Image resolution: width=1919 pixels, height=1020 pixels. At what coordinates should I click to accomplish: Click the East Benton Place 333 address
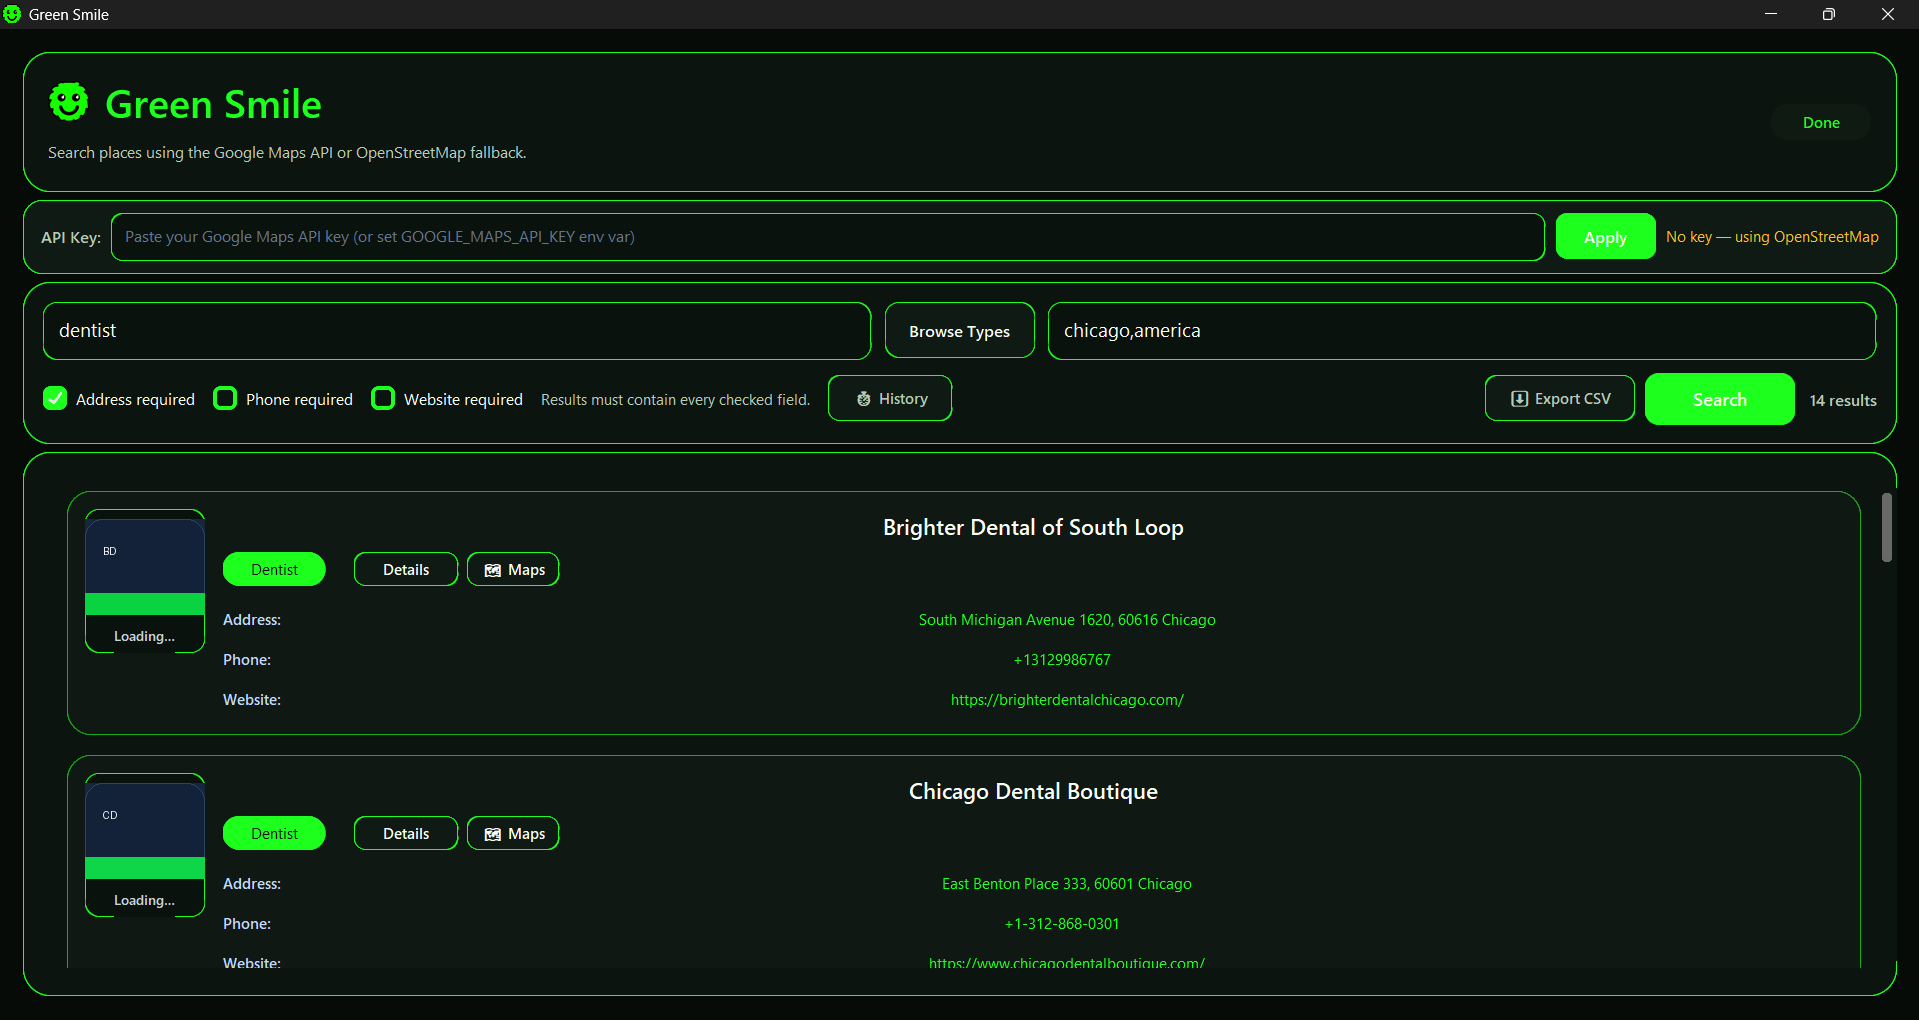[1067, 884]
